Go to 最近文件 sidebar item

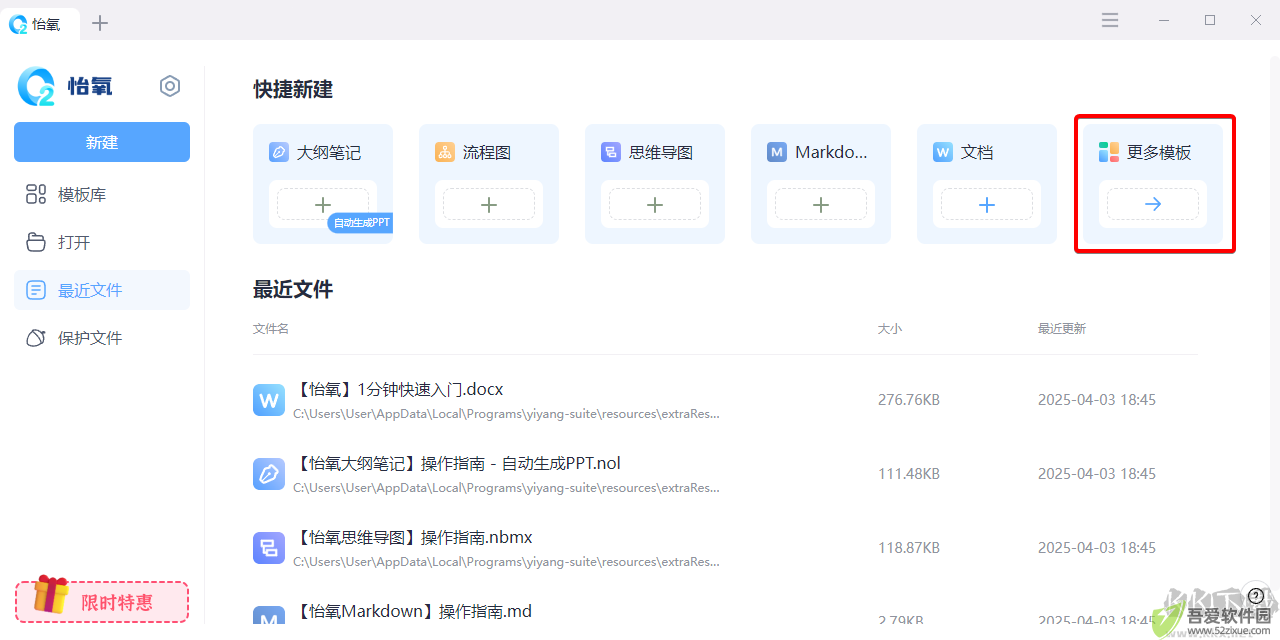tap(102, 290)
